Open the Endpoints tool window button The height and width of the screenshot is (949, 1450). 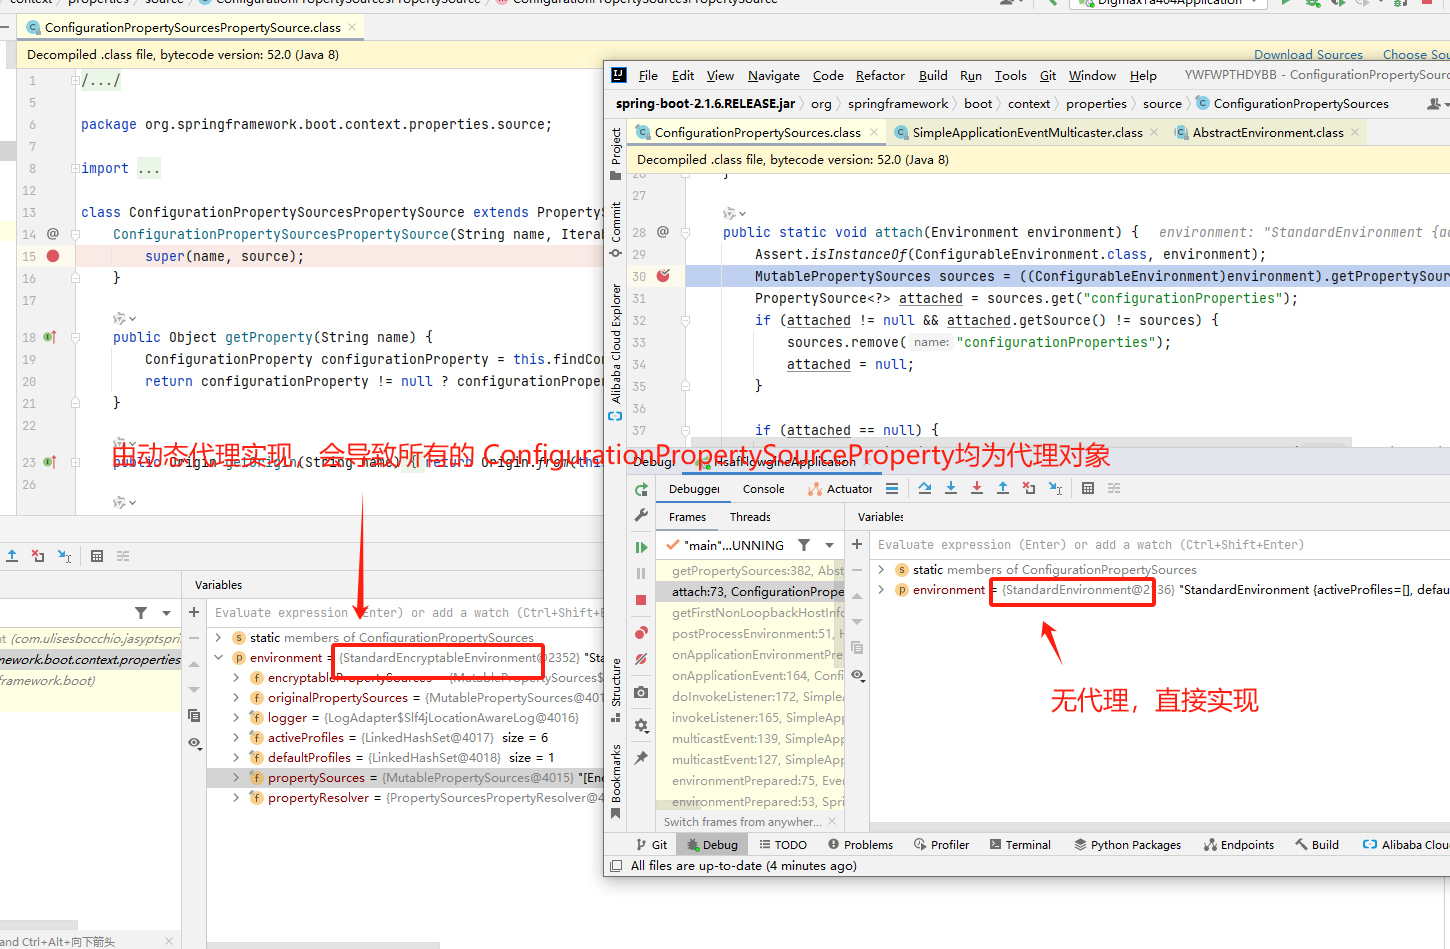click(1239, 845)
